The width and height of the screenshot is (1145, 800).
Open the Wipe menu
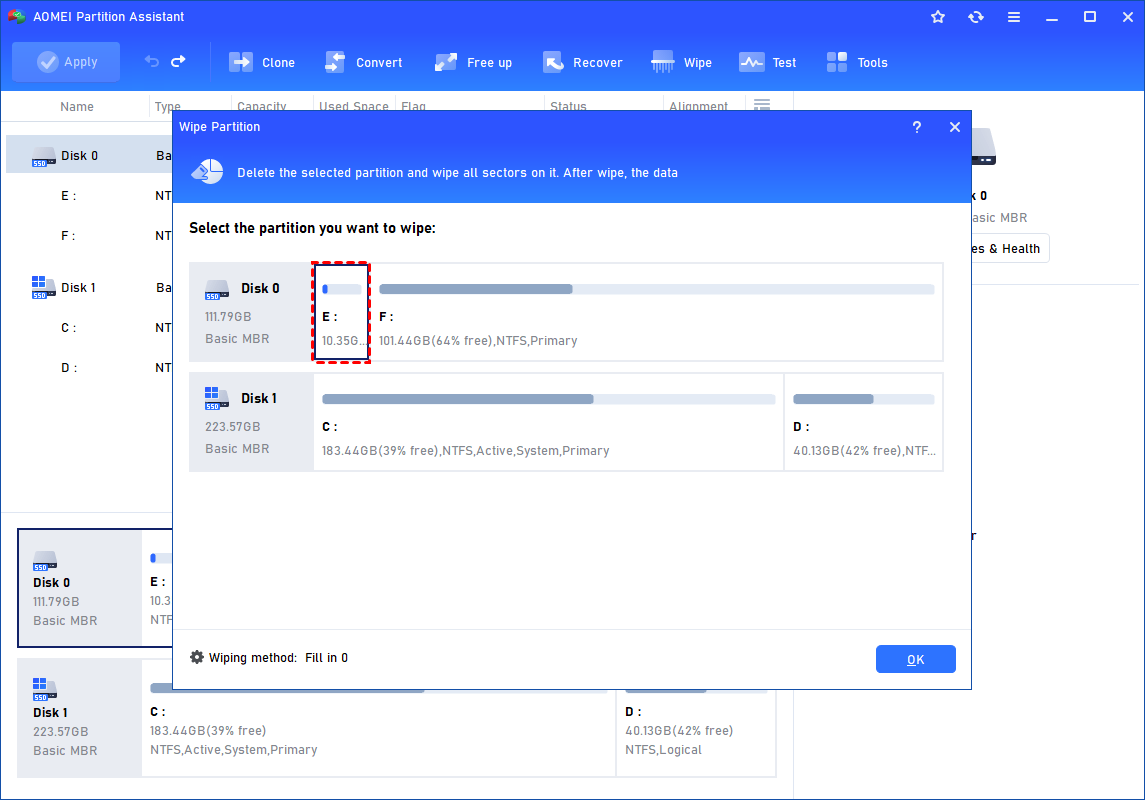[x=681, y=63]
